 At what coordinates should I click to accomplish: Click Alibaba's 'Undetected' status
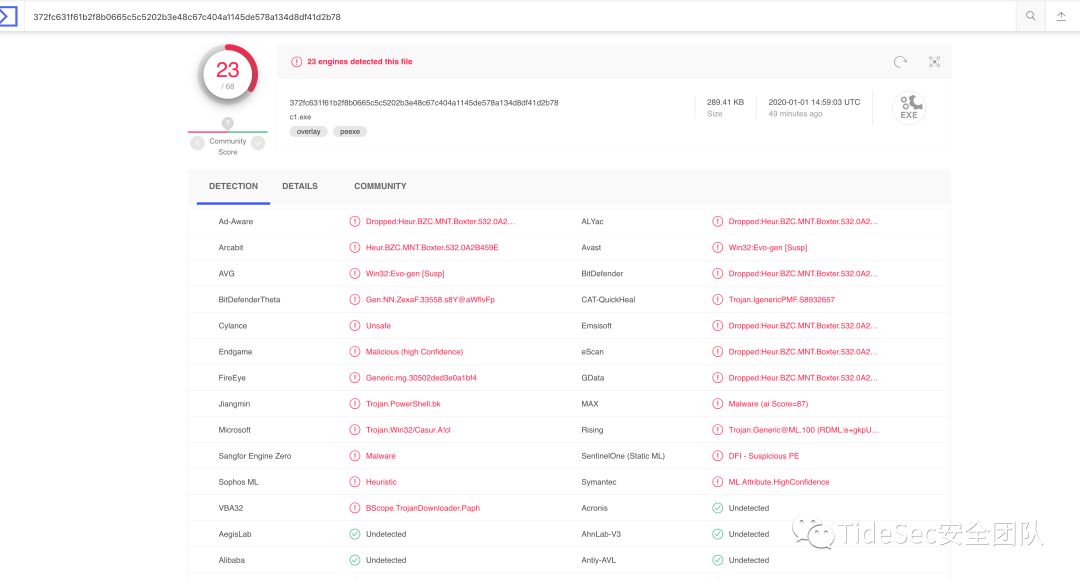click(386, 560)
